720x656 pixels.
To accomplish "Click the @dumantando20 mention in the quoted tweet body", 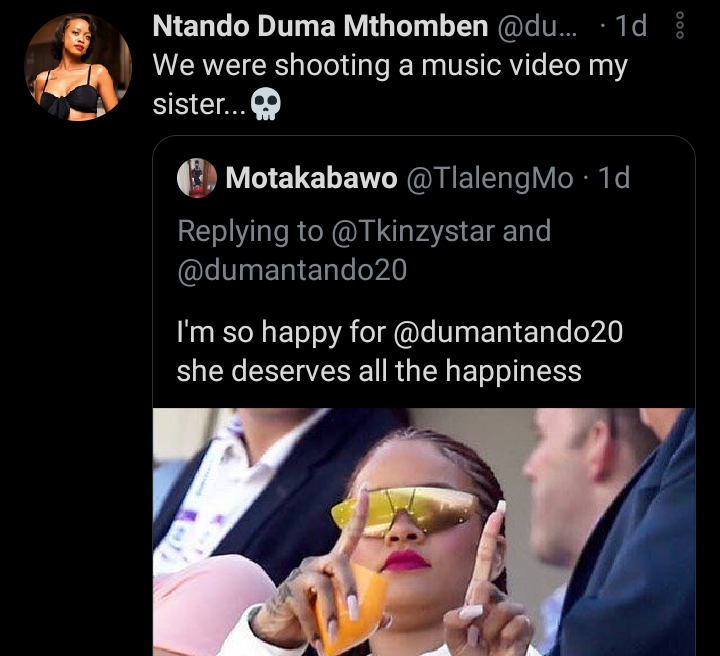I will (x=509, y=331).
